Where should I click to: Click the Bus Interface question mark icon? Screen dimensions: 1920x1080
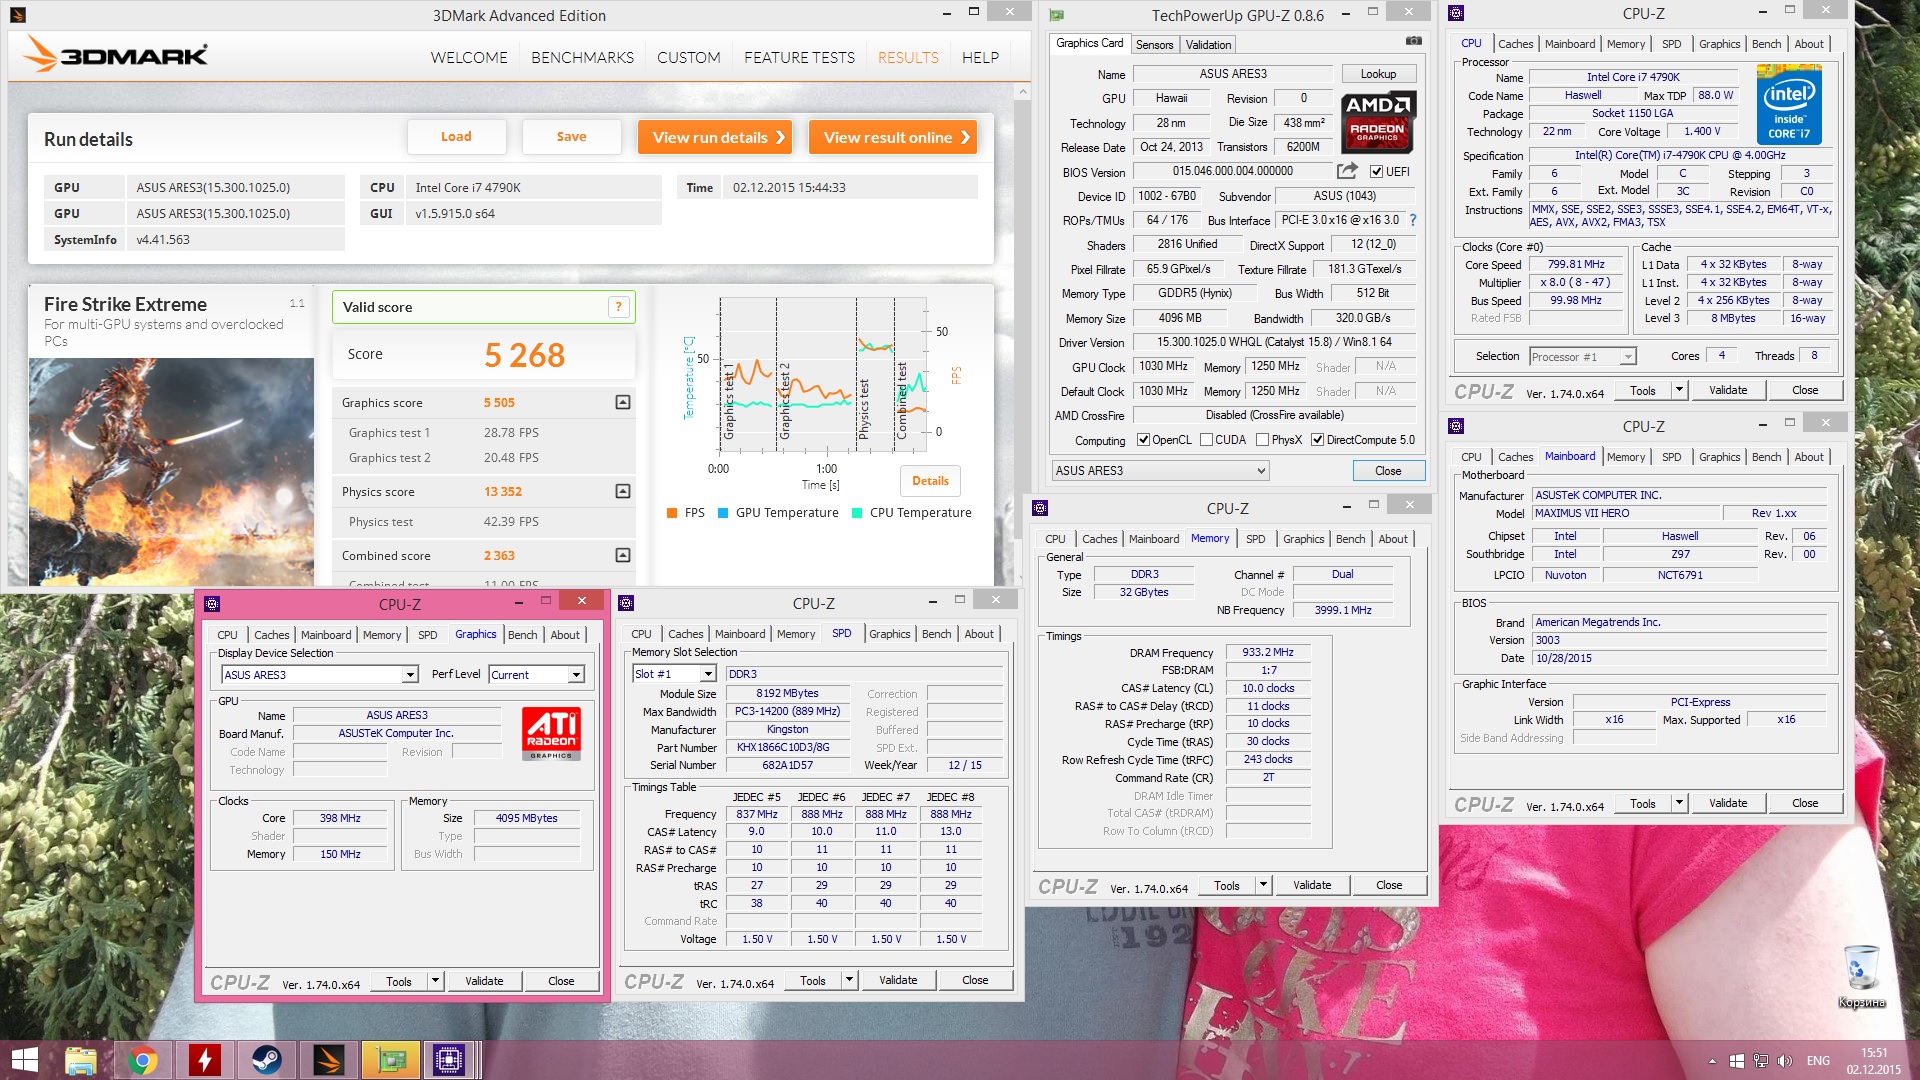pos(1413,220)
